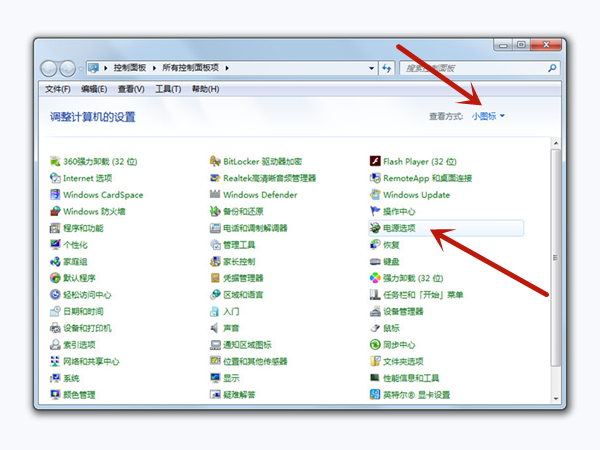Click the 鼠标 mouse icon
Screen dimensions: 600x450
coord(375,328)
